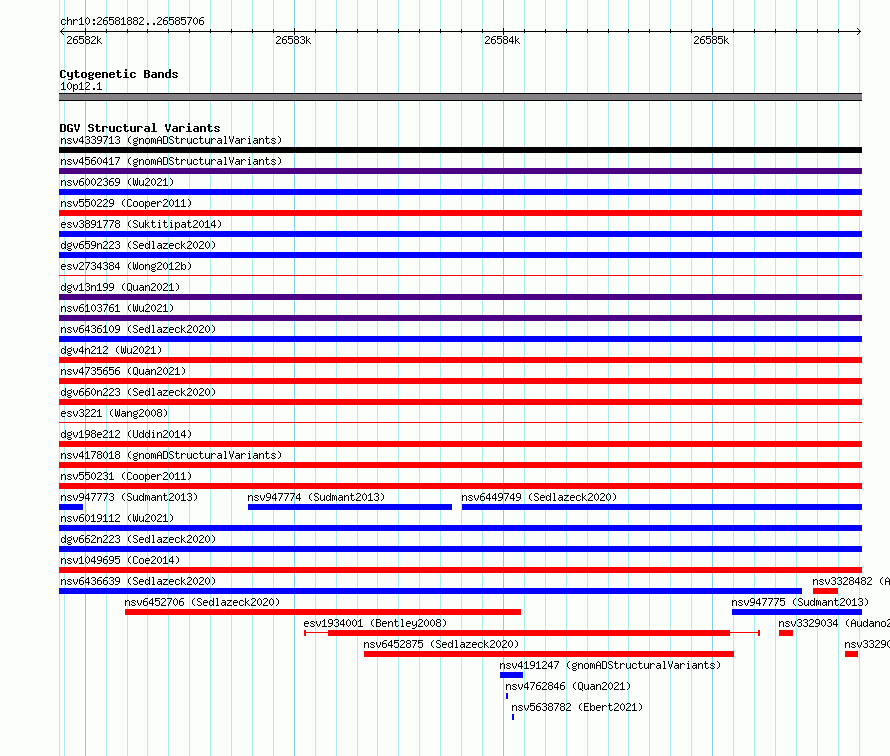Image resolution: width=890 pixels, height=756 pixels.
Task: Click the 10p12.1 cytogenetic band bar
Action: click(460, 97)
